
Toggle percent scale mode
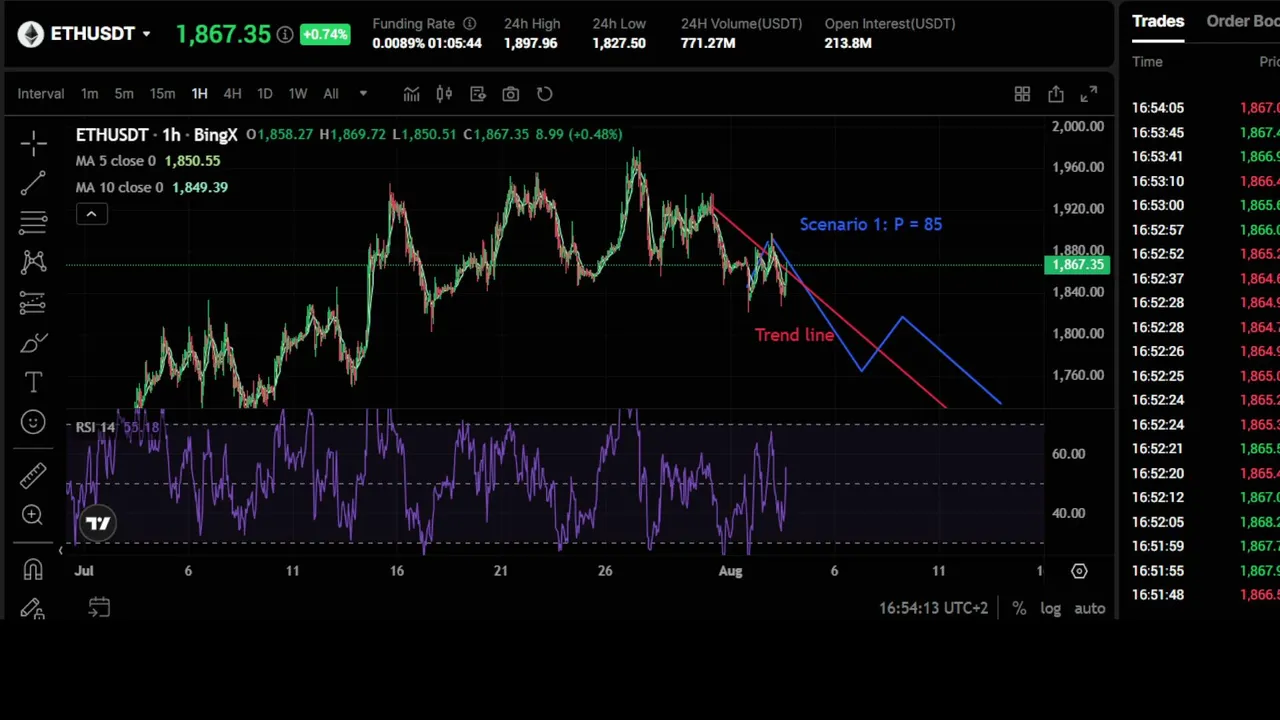[x=1019, y=608]
